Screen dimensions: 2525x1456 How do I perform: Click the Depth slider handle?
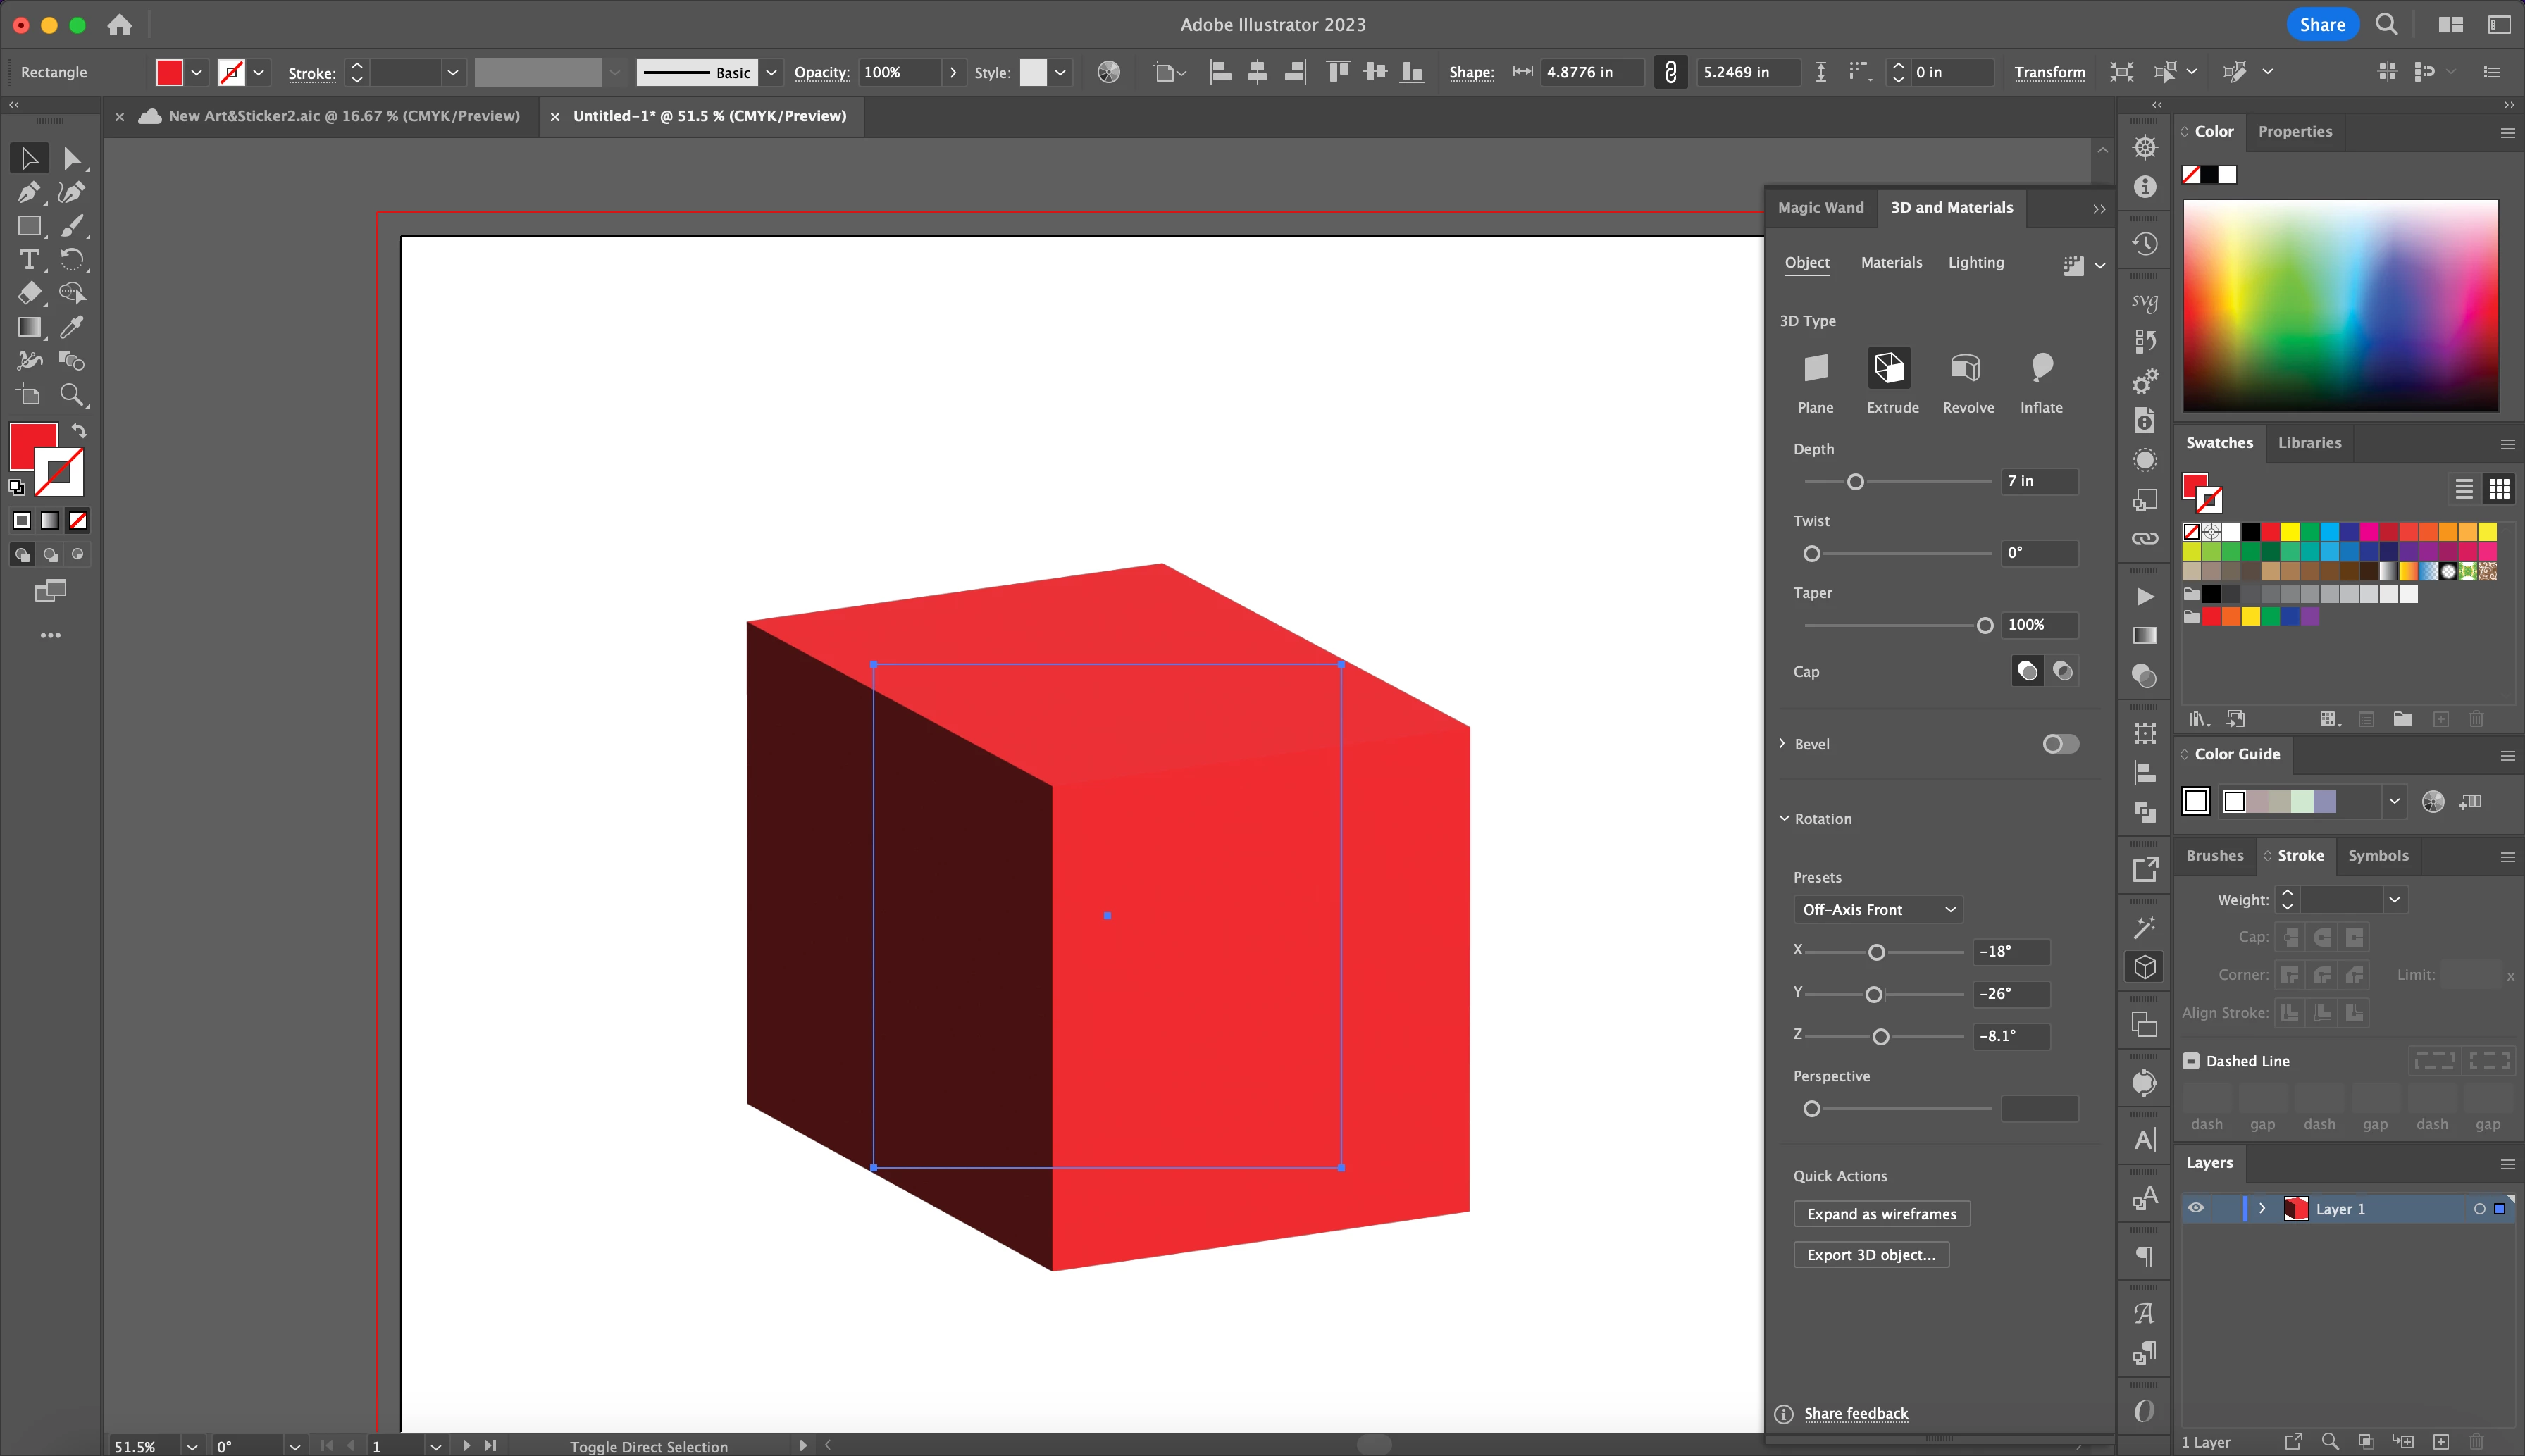[1855, 482]
